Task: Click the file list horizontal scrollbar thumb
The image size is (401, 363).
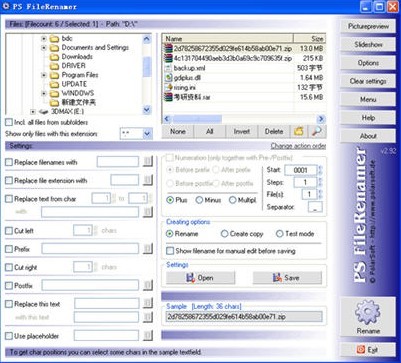Action: coord(197,119)
